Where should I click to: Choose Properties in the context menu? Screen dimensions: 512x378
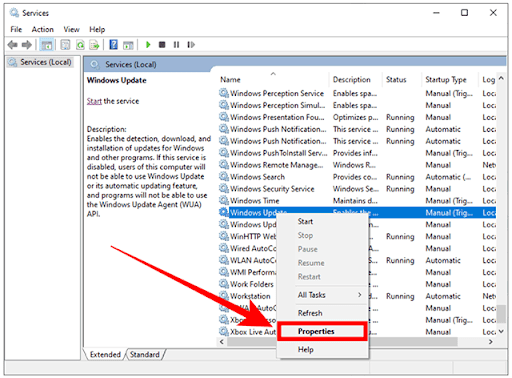tap(322, 331)
